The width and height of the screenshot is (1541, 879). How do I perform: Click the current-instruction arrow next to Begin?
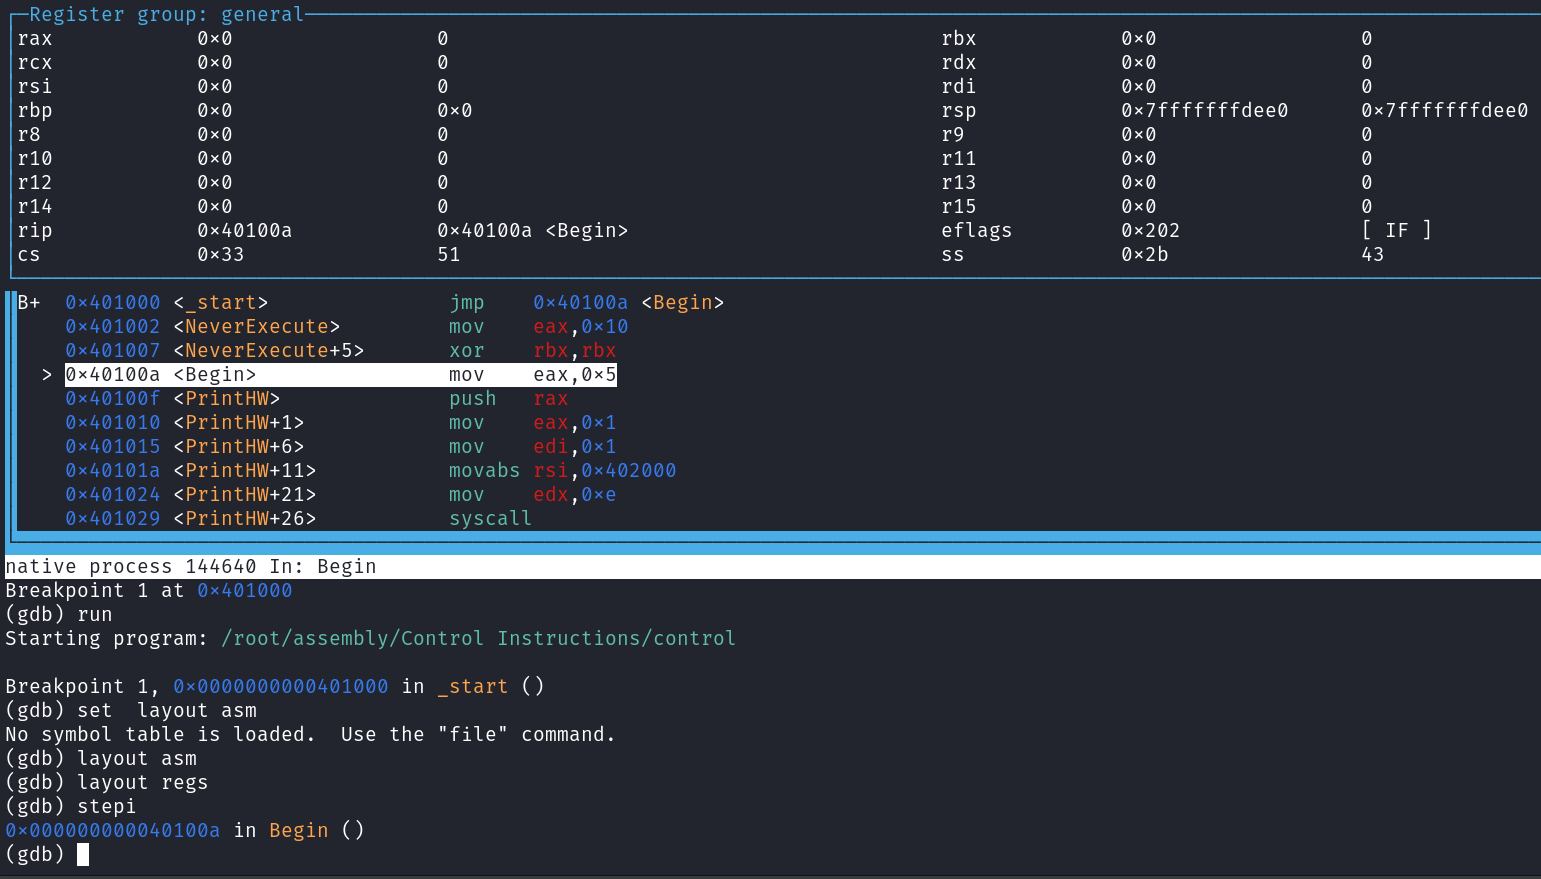pos(46,375)
